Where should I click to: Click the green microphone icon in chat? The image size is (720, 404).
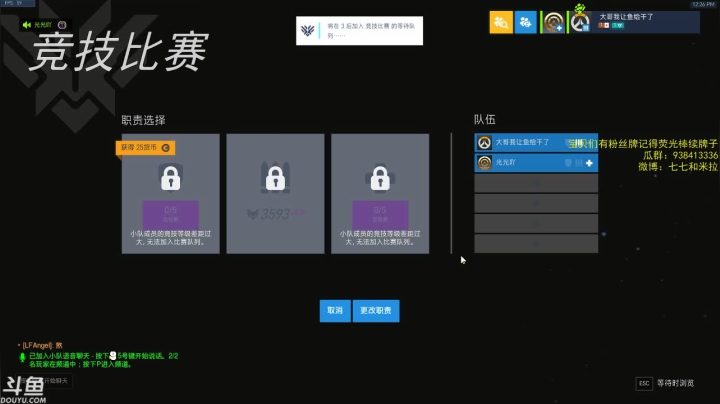22,357
